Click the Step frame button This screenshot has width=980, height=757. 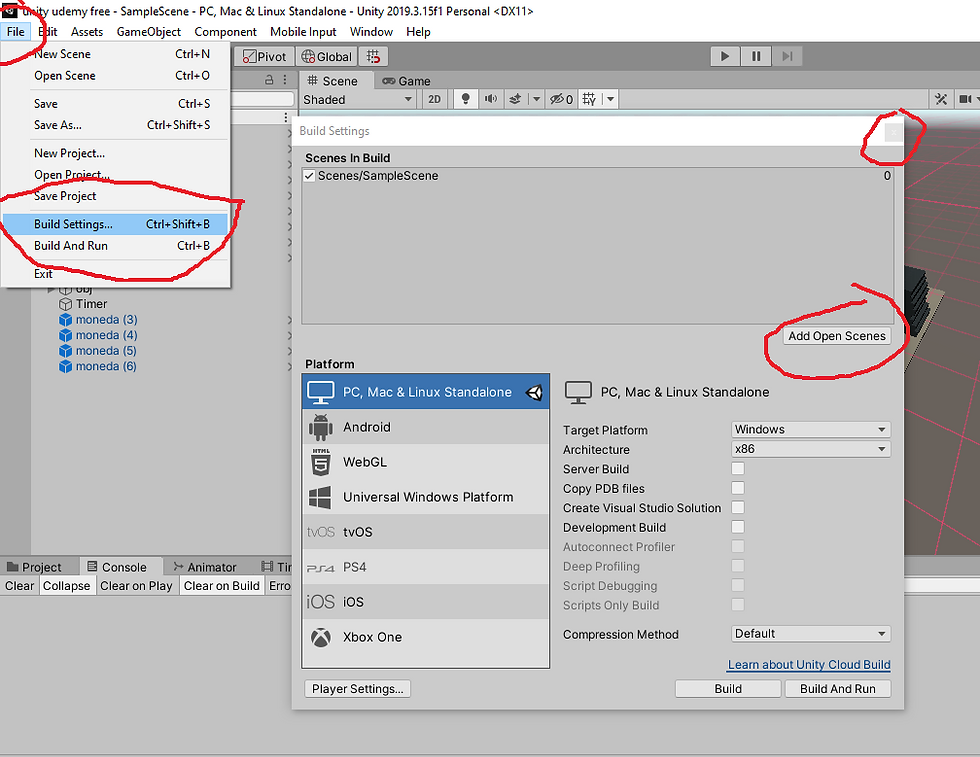point(787,56)
